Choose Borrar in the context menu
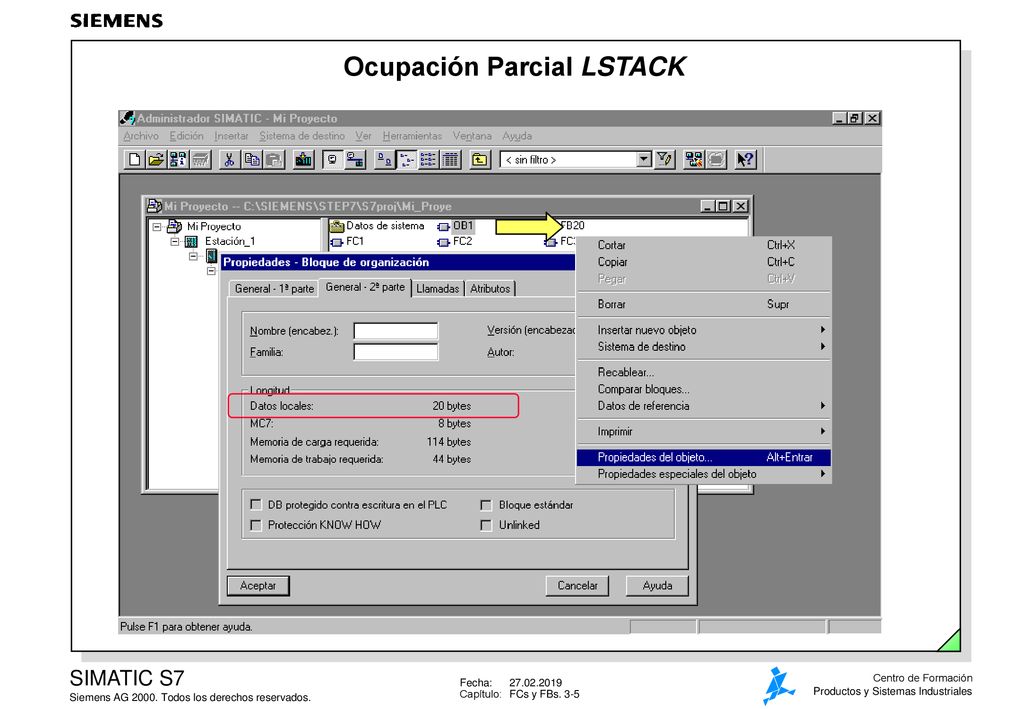Image resolution: width=1024 pixels, height=709 pixels. [704, 304]
